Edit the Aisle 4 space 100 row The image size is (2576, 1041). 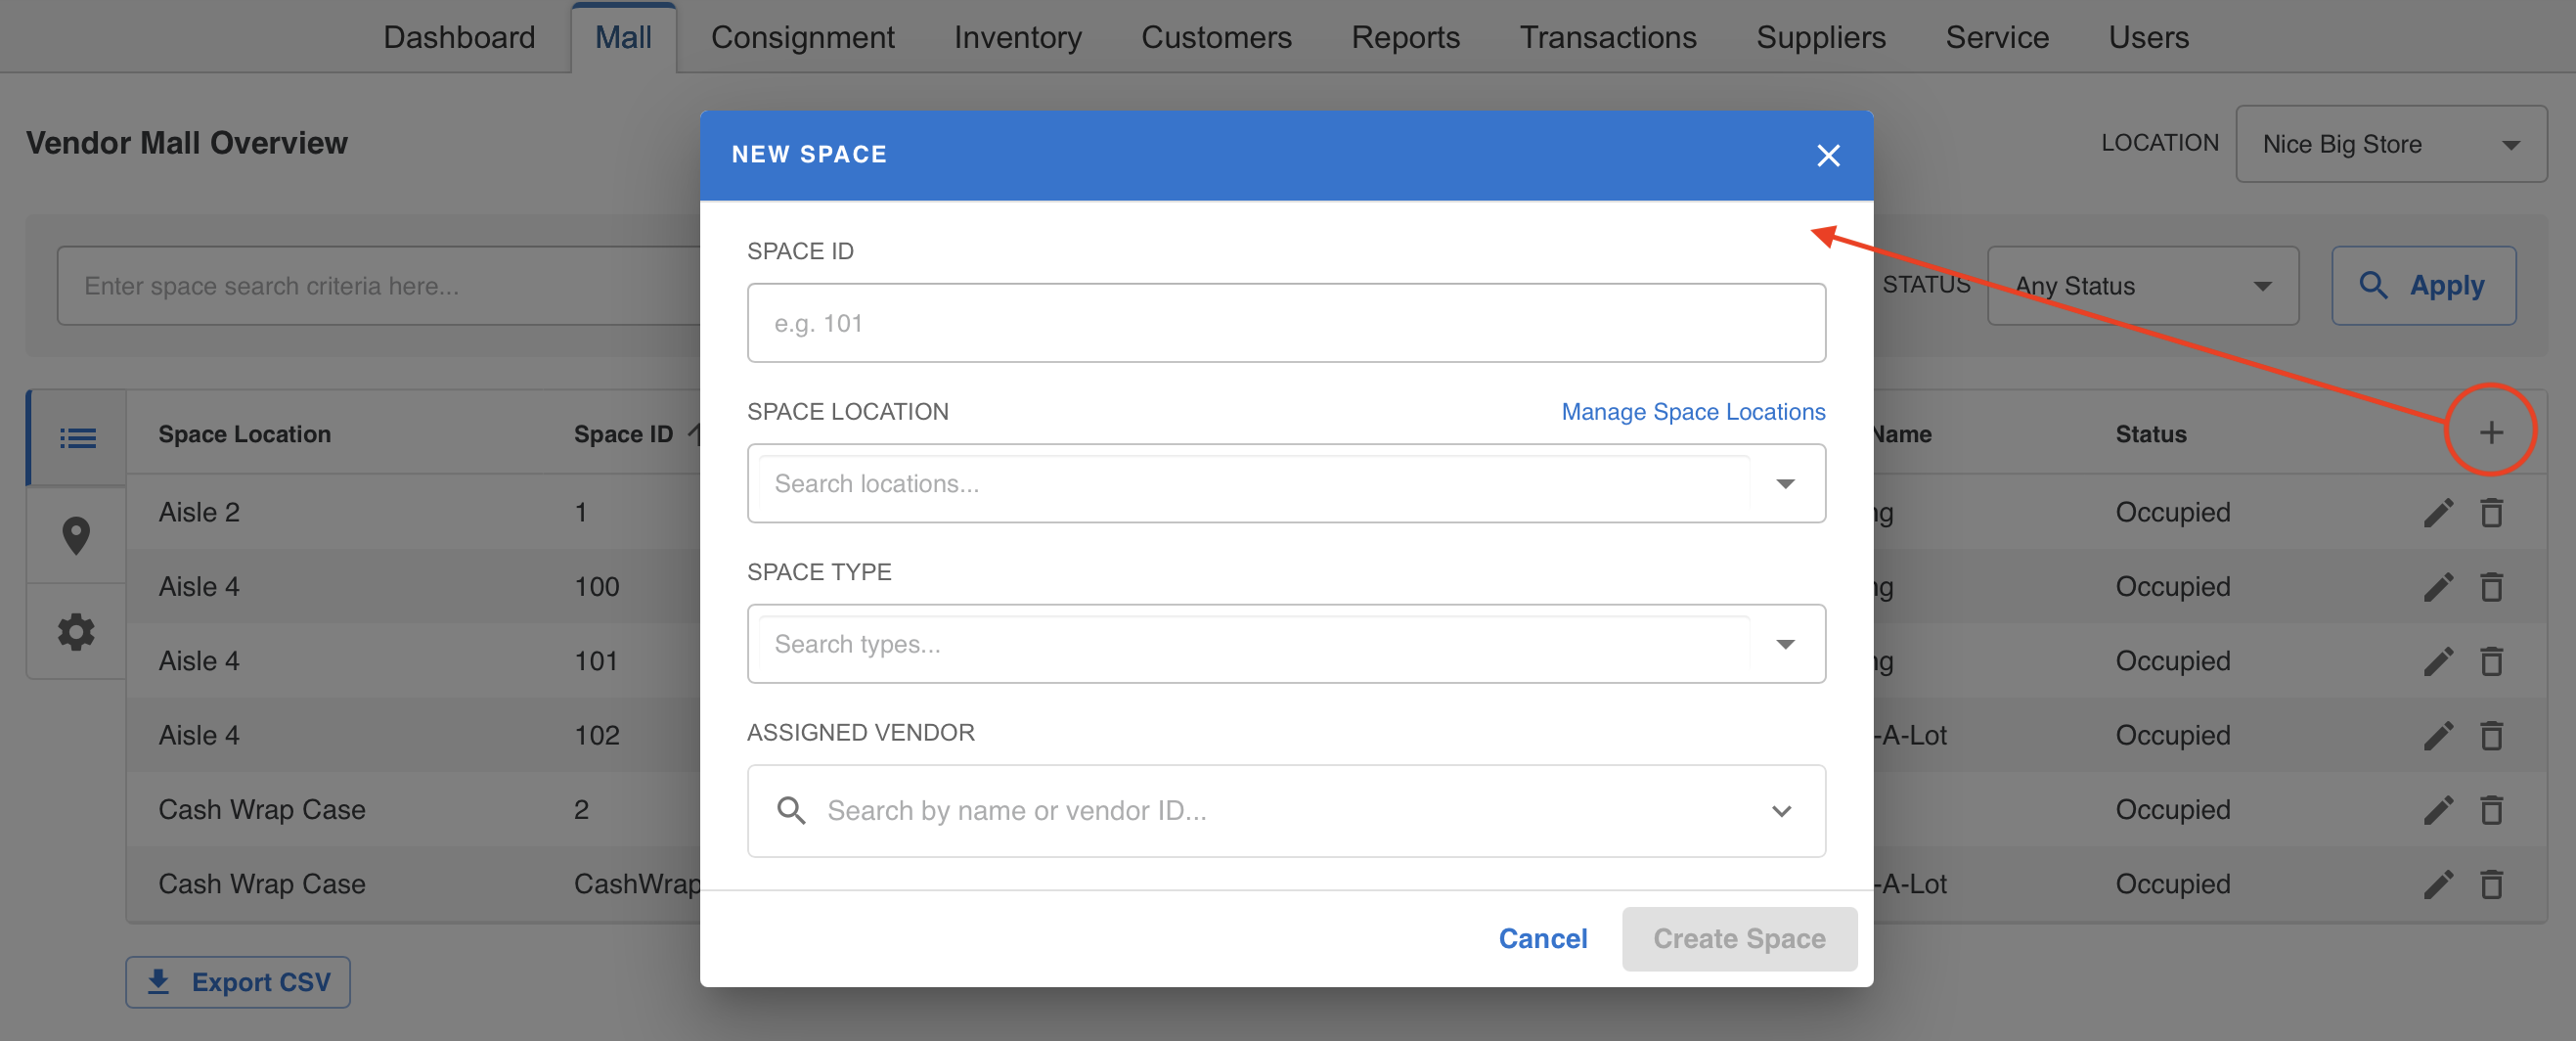2438,586
